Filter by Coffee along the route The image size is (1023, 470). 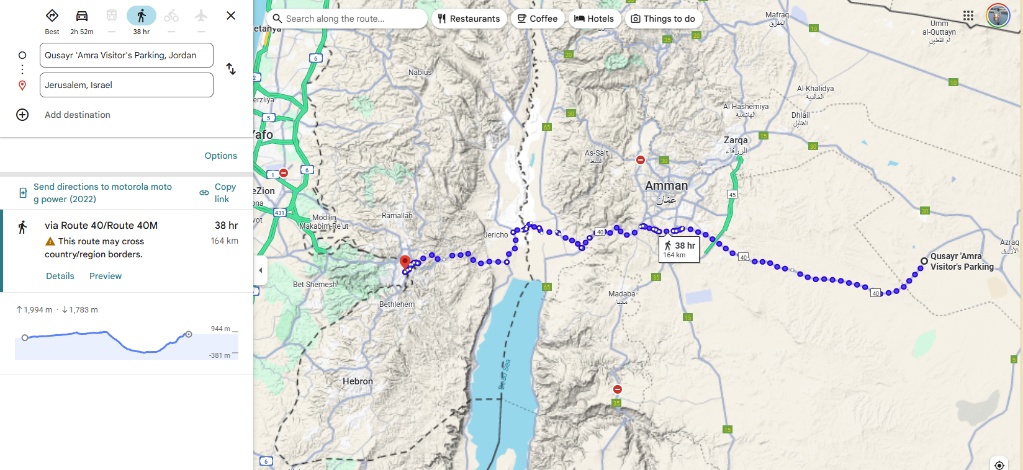(538, 18)
